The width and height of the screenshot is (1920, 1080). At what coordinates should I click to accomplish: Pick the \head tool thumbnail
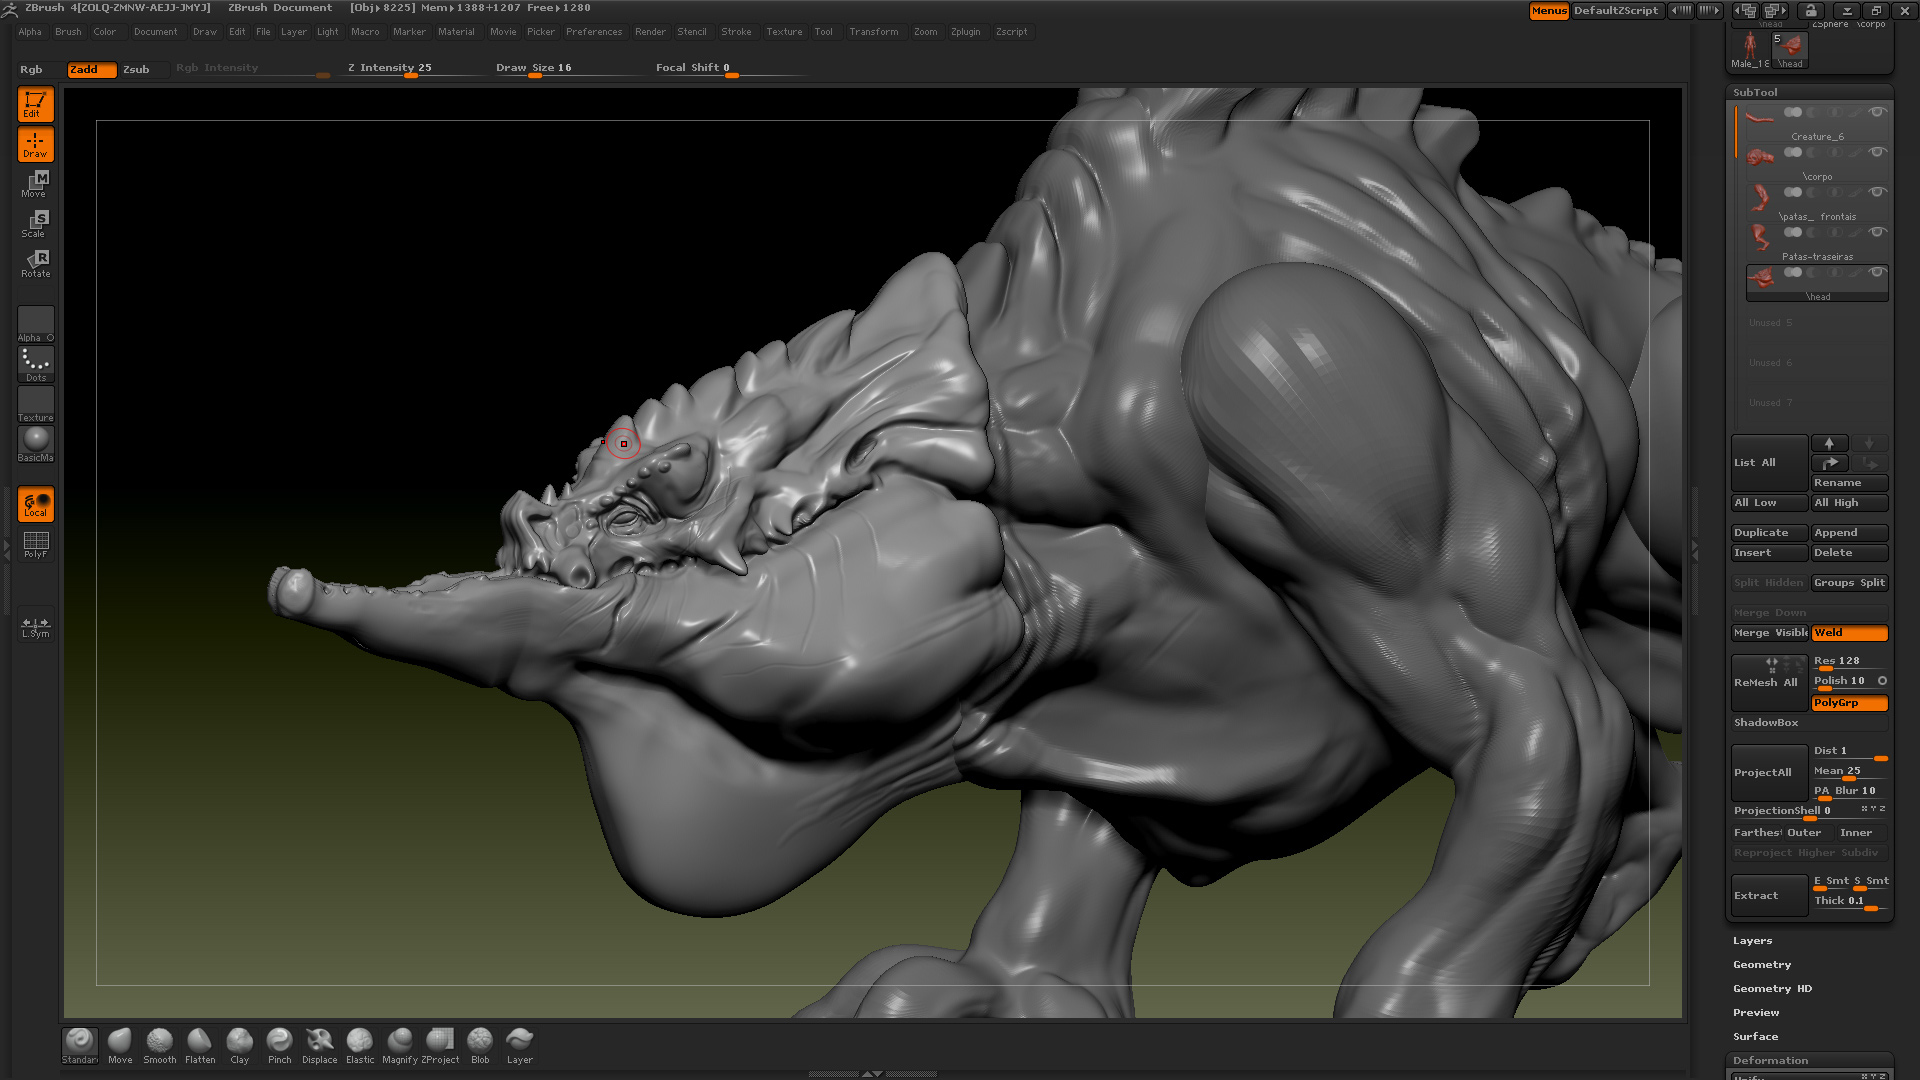pyautogui.click(x=1790, y=50)
